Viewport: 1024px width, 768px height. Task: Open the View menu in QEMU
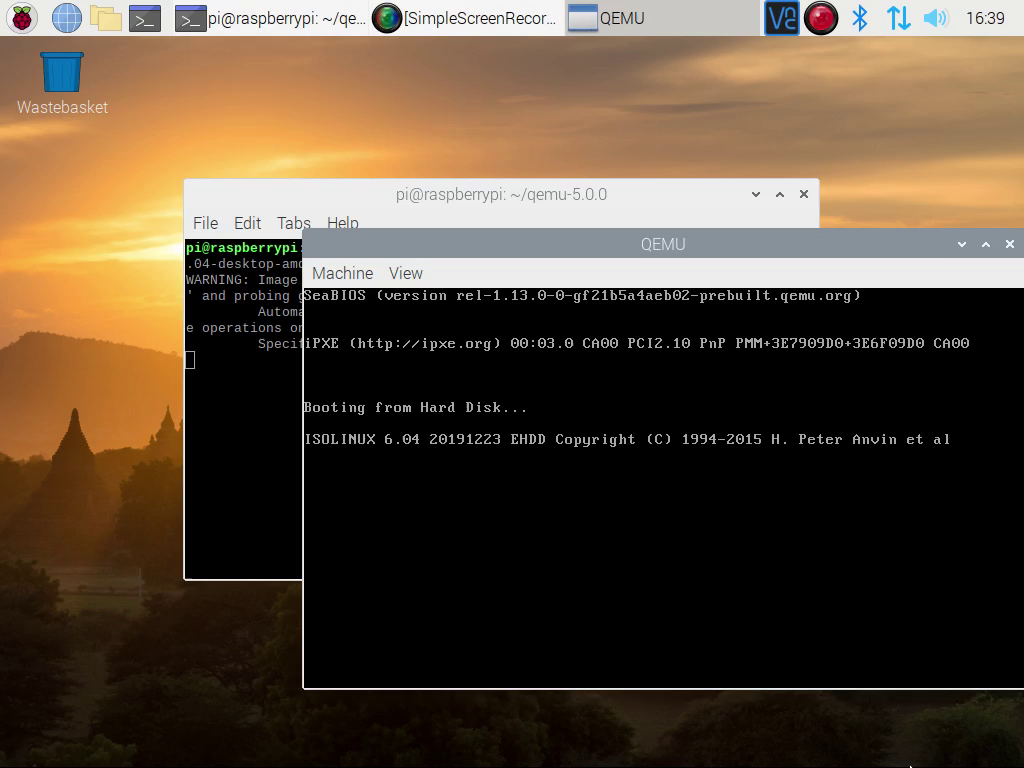pyautogui.click(x=406, y=273)
